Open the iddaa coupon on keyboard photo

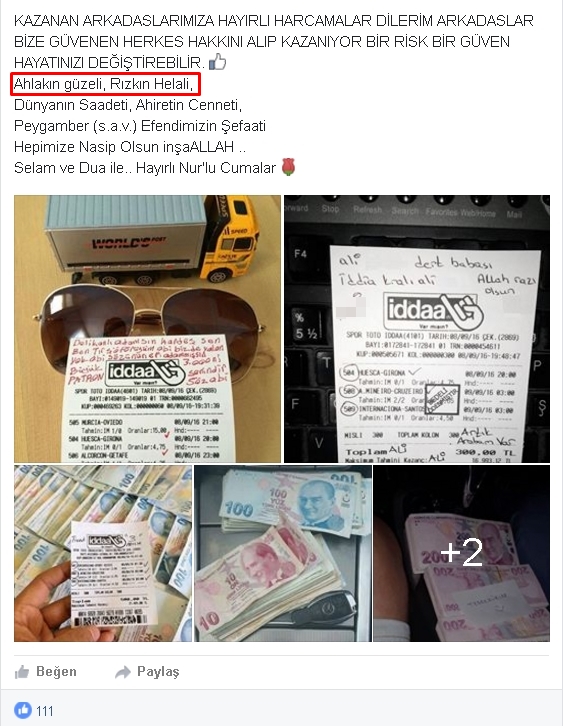(417, 329)
